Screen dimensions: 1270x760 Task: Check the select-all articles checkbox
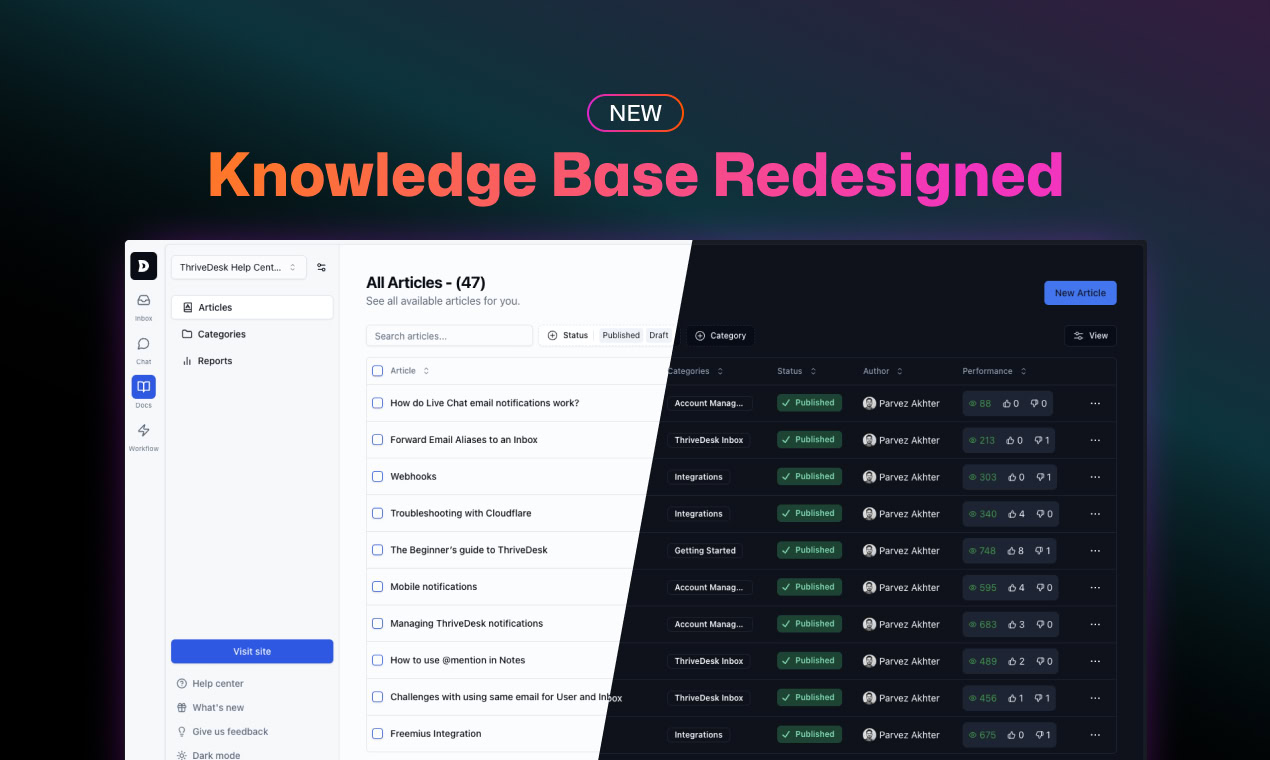click(x=378, y=371)
